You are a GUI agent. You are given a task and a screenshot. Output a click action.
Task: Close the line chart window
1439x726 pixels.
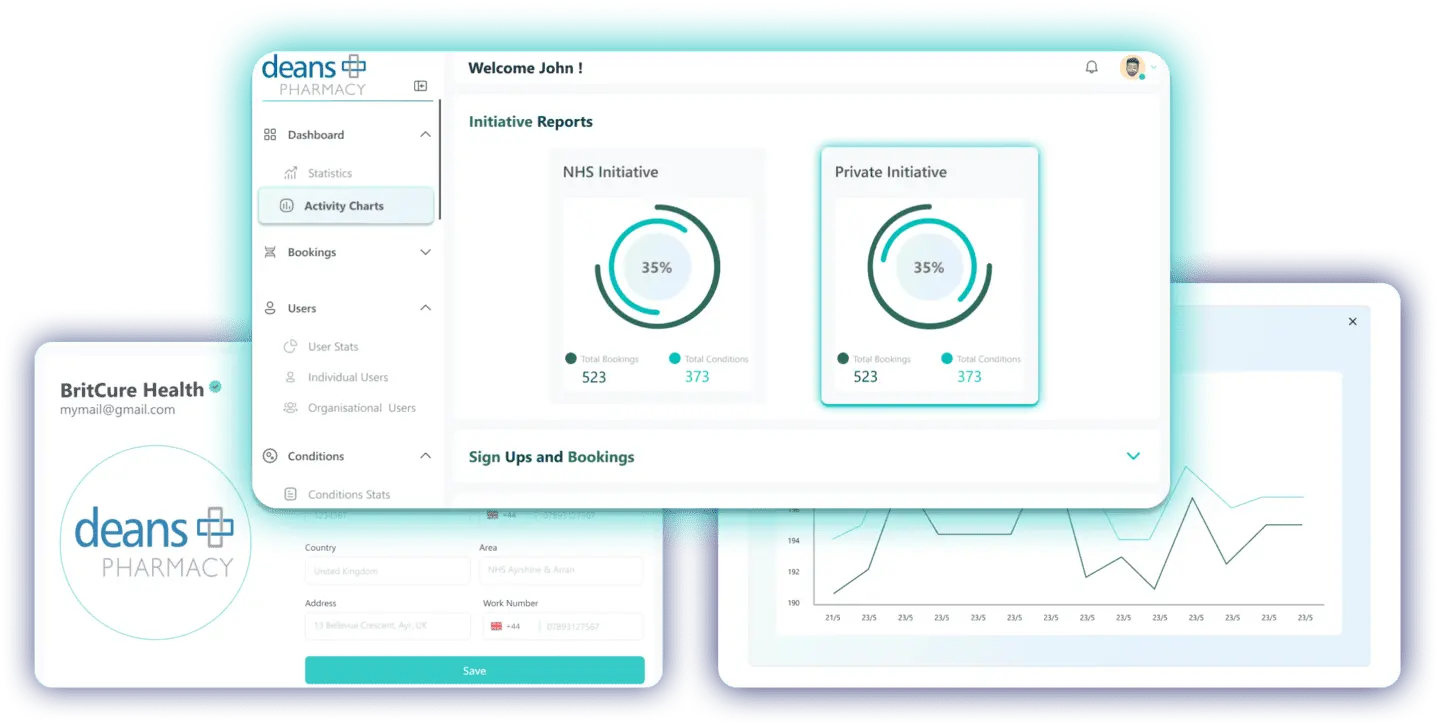point(1353,322)
